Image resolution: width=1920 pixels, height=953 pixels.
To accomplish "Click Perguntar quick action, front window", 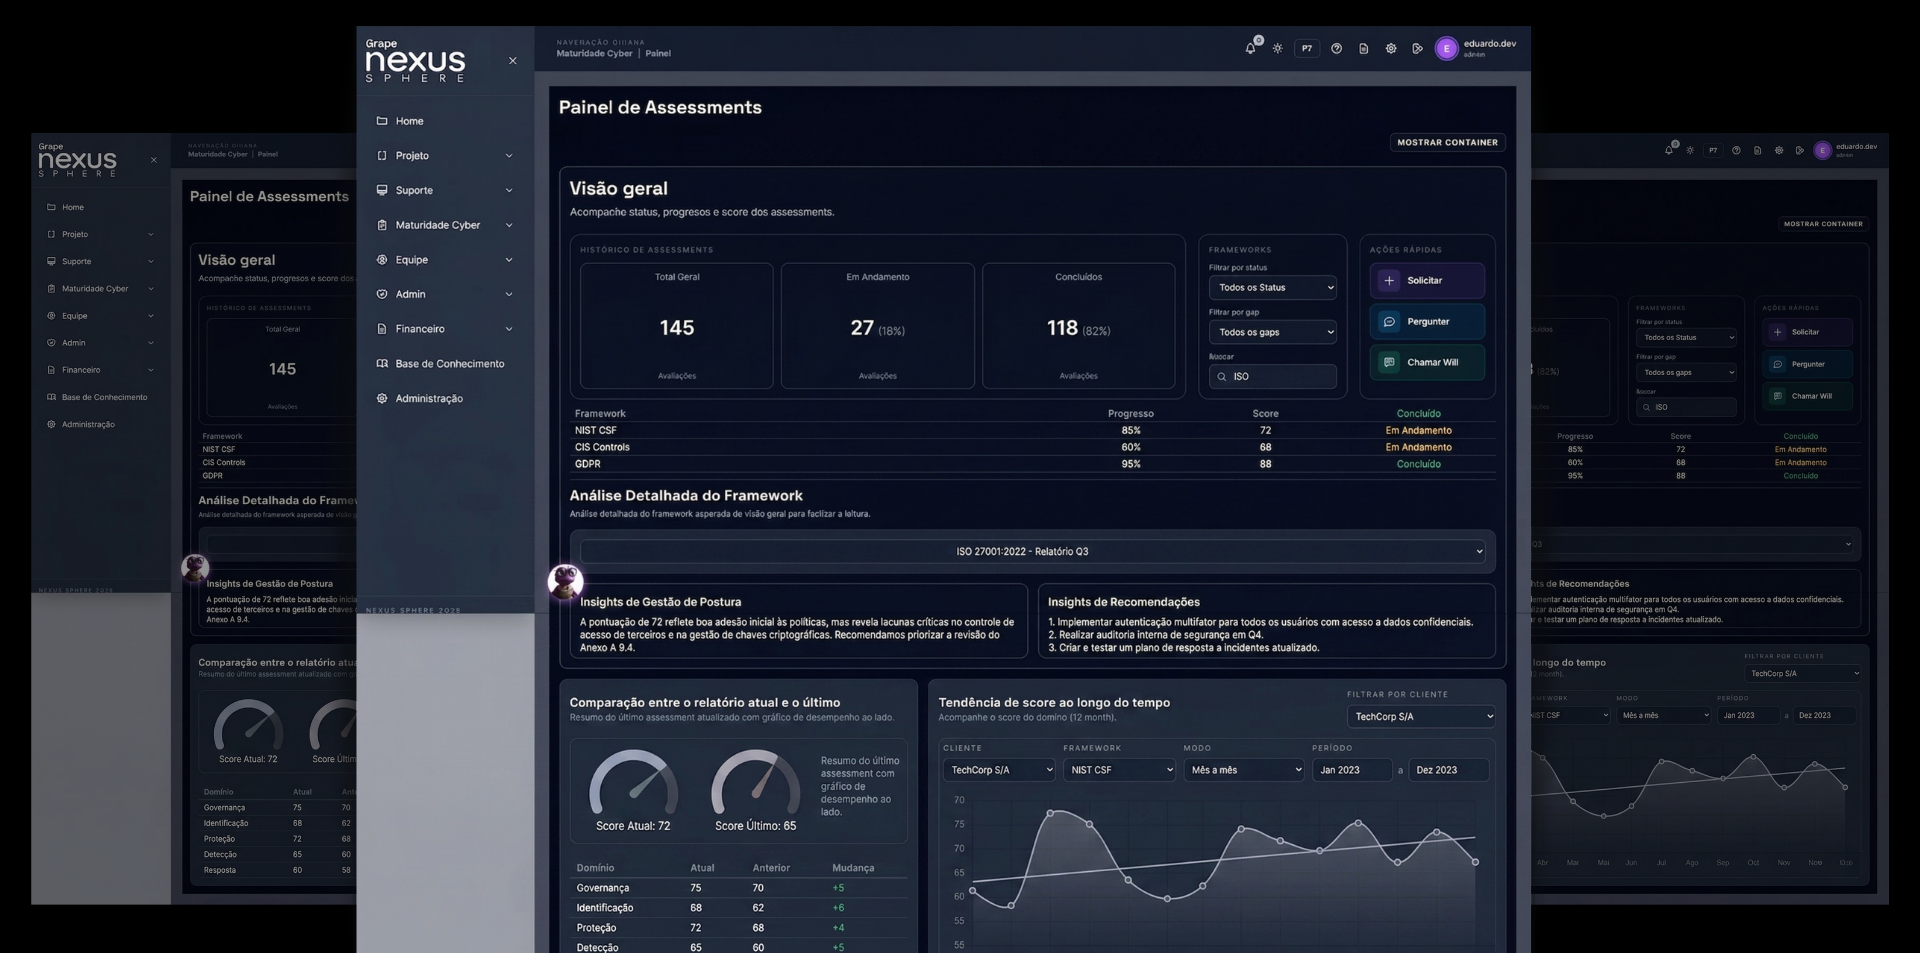I will tap(1427, 322).
